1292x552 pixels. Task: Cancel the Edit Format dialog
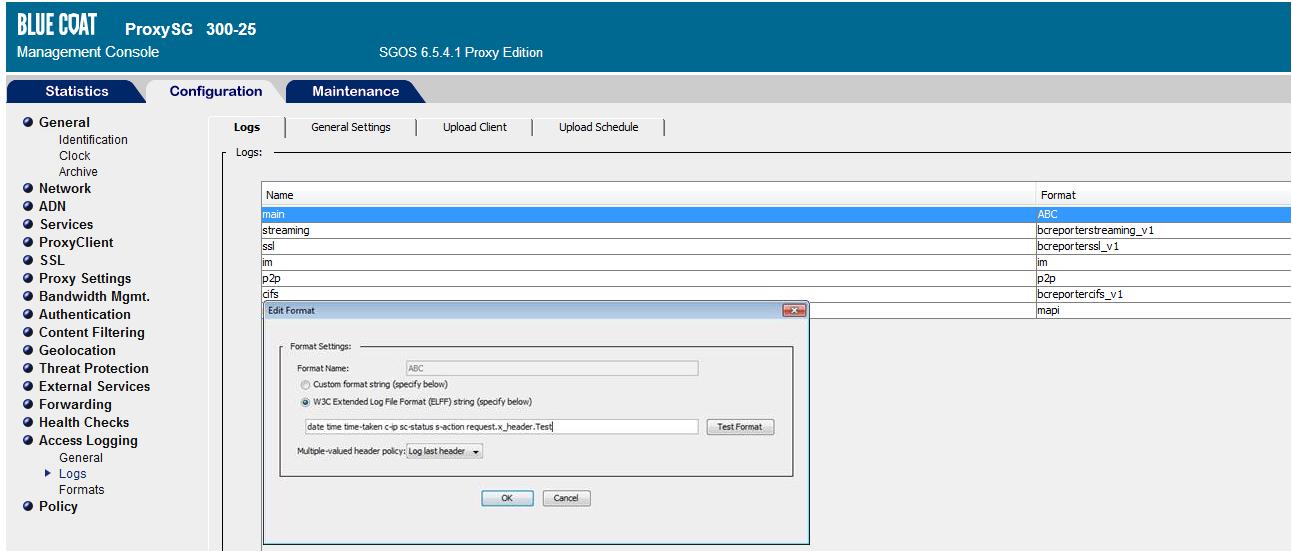[566, 498]
